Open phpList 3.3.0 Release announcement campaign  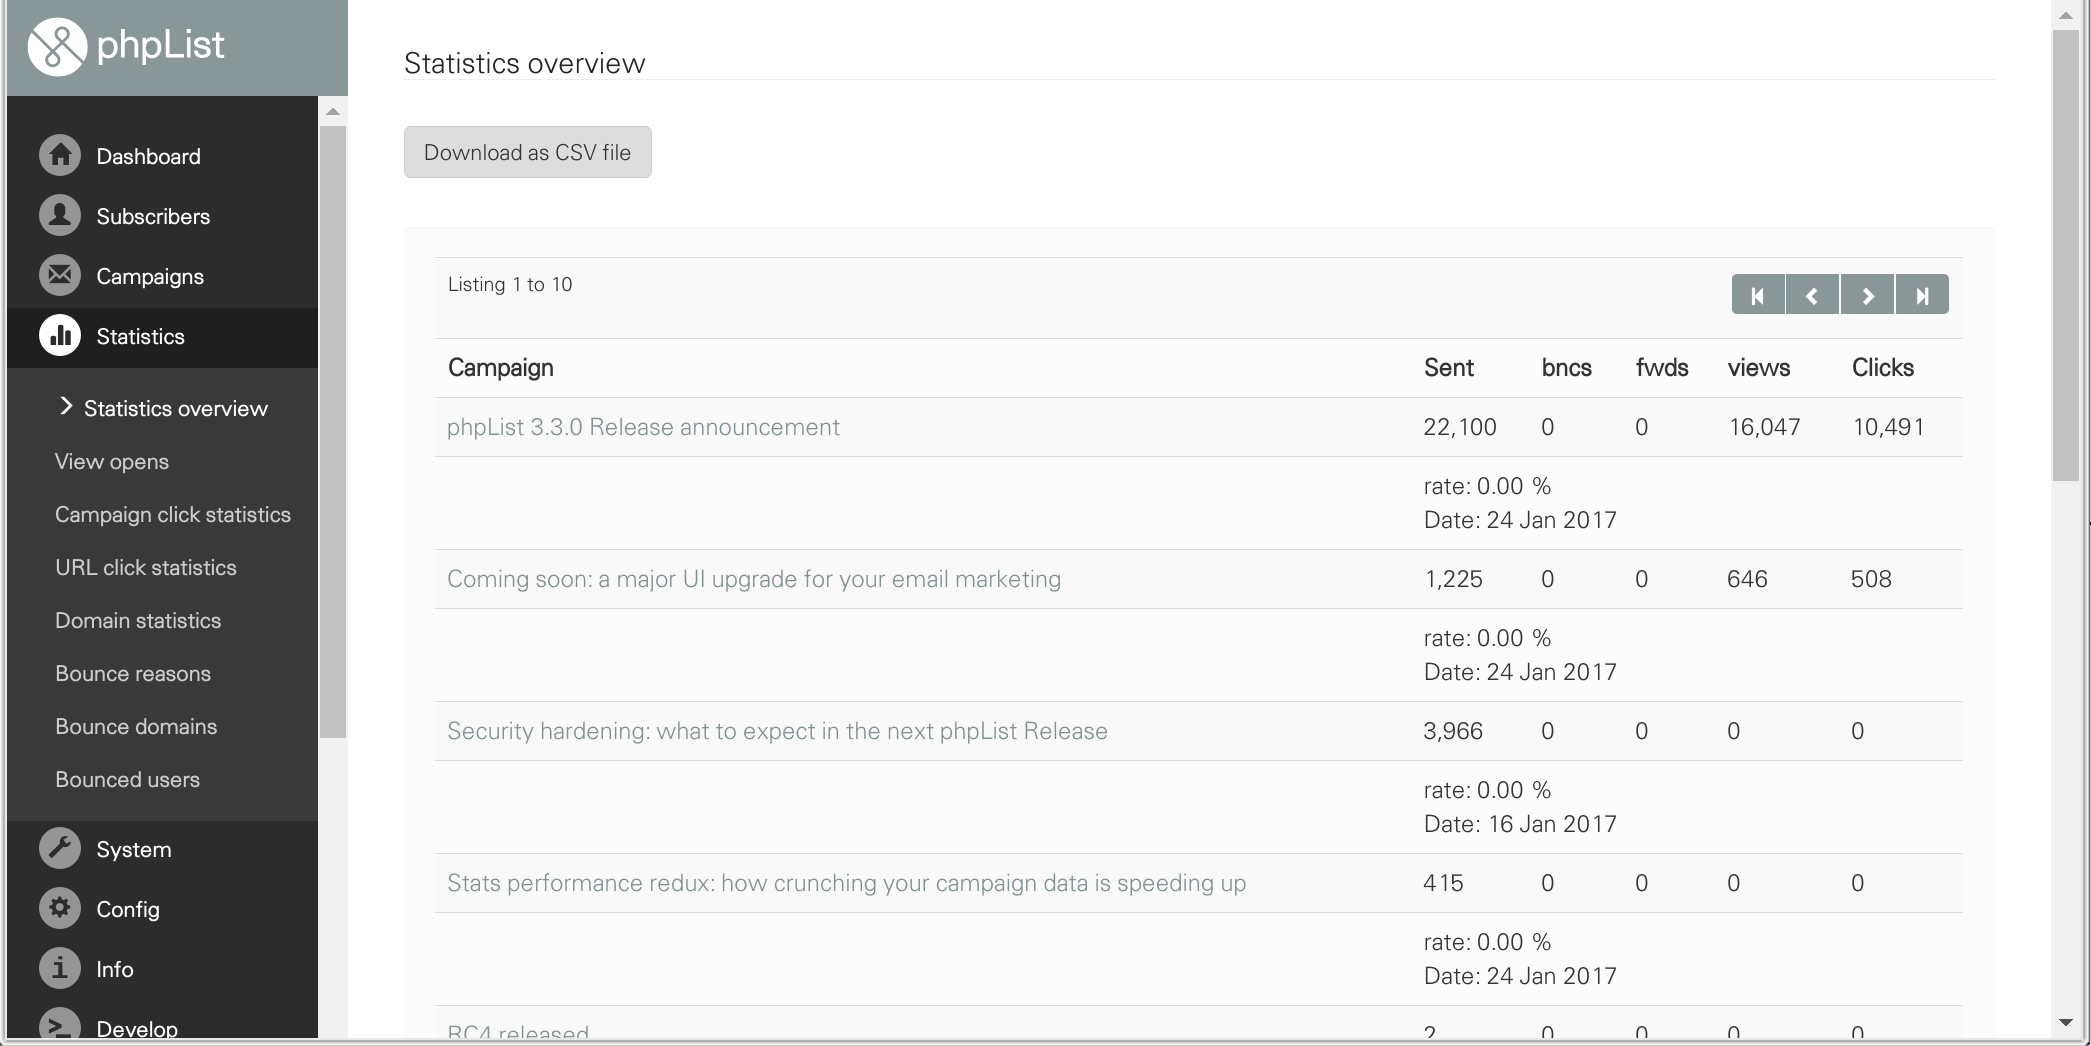[x=643, y=427]
